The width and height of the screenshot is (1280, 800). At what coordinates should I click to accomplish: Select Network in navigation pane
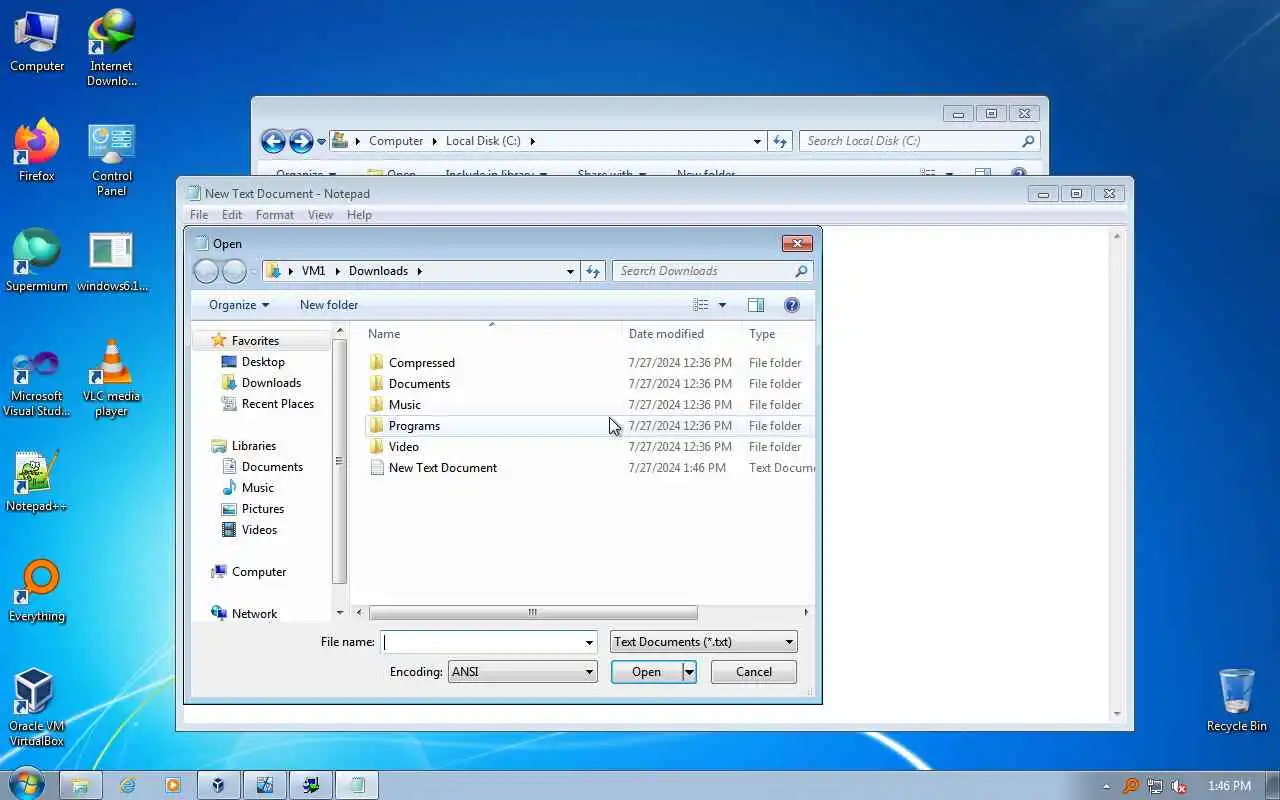click(254, 614)
